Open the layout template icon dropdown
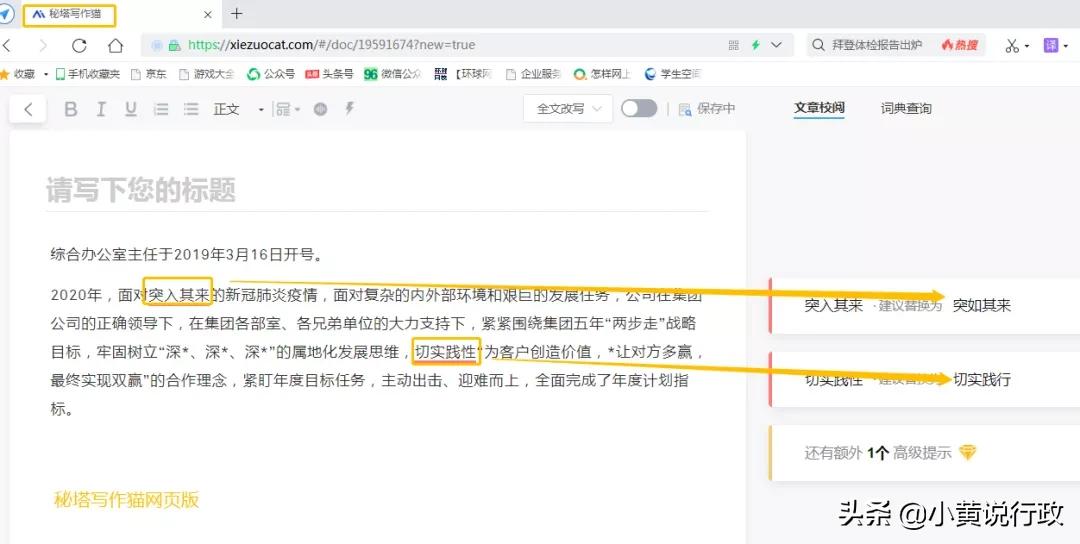 click(287, 109)
